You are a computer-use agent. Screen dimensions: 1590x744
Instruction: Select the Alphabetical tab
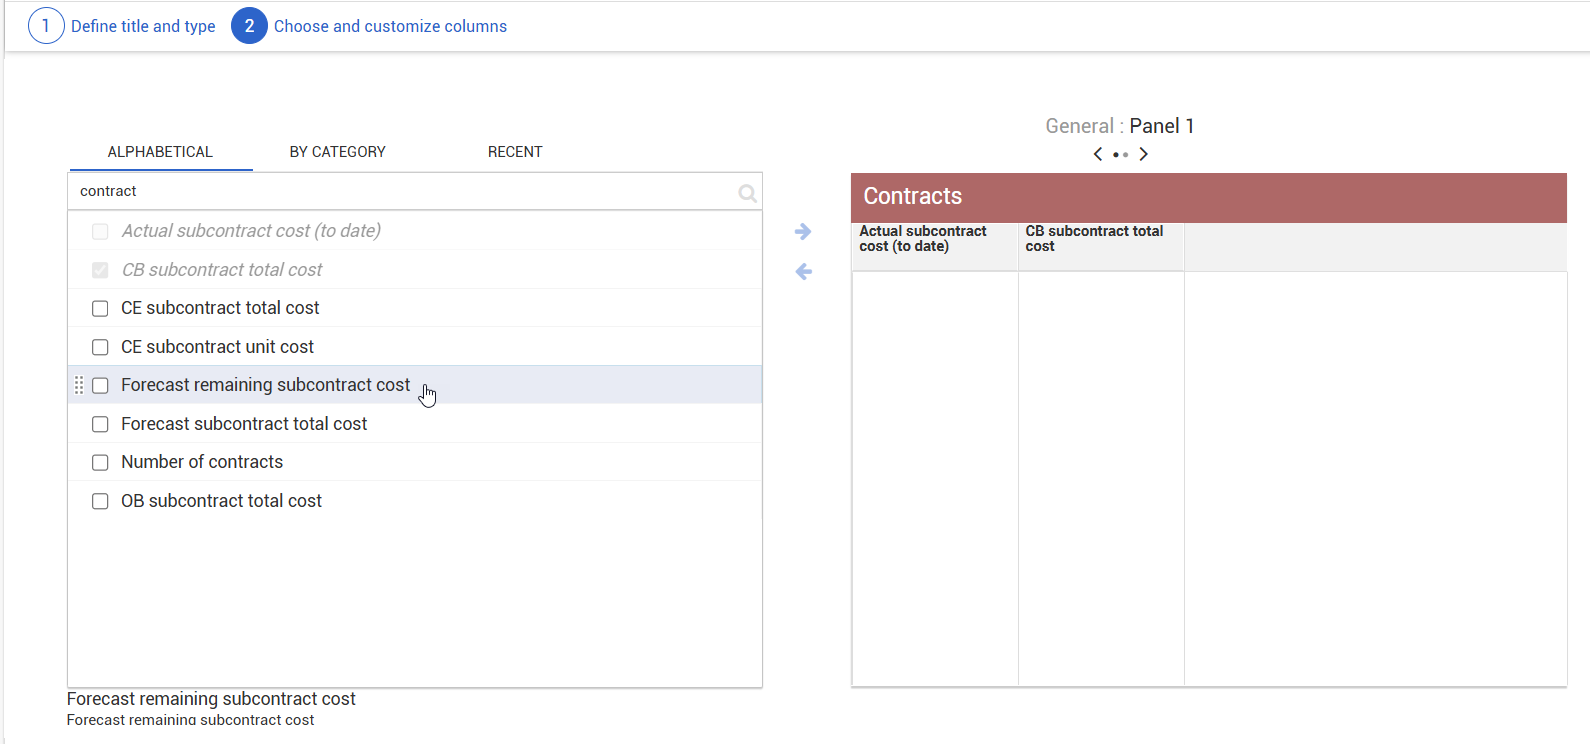(160, 152)
